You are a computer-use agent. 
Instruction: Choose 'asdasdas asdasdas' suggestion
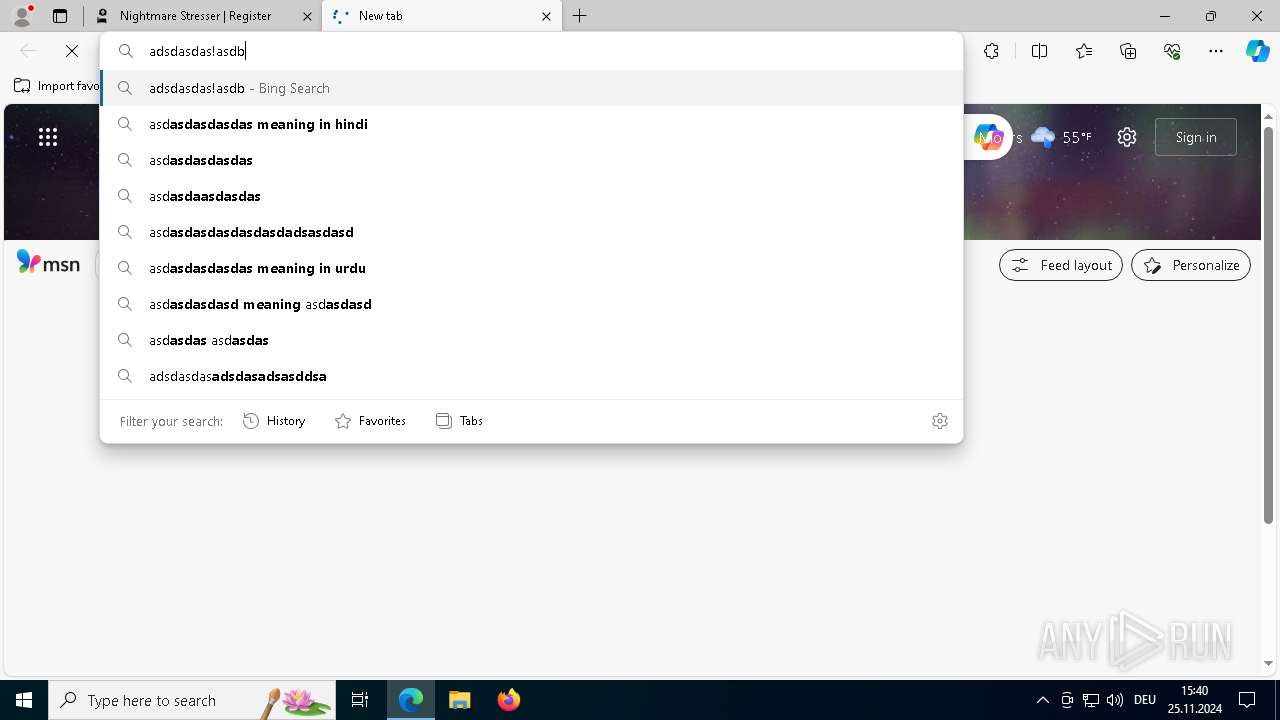(531, 340)
